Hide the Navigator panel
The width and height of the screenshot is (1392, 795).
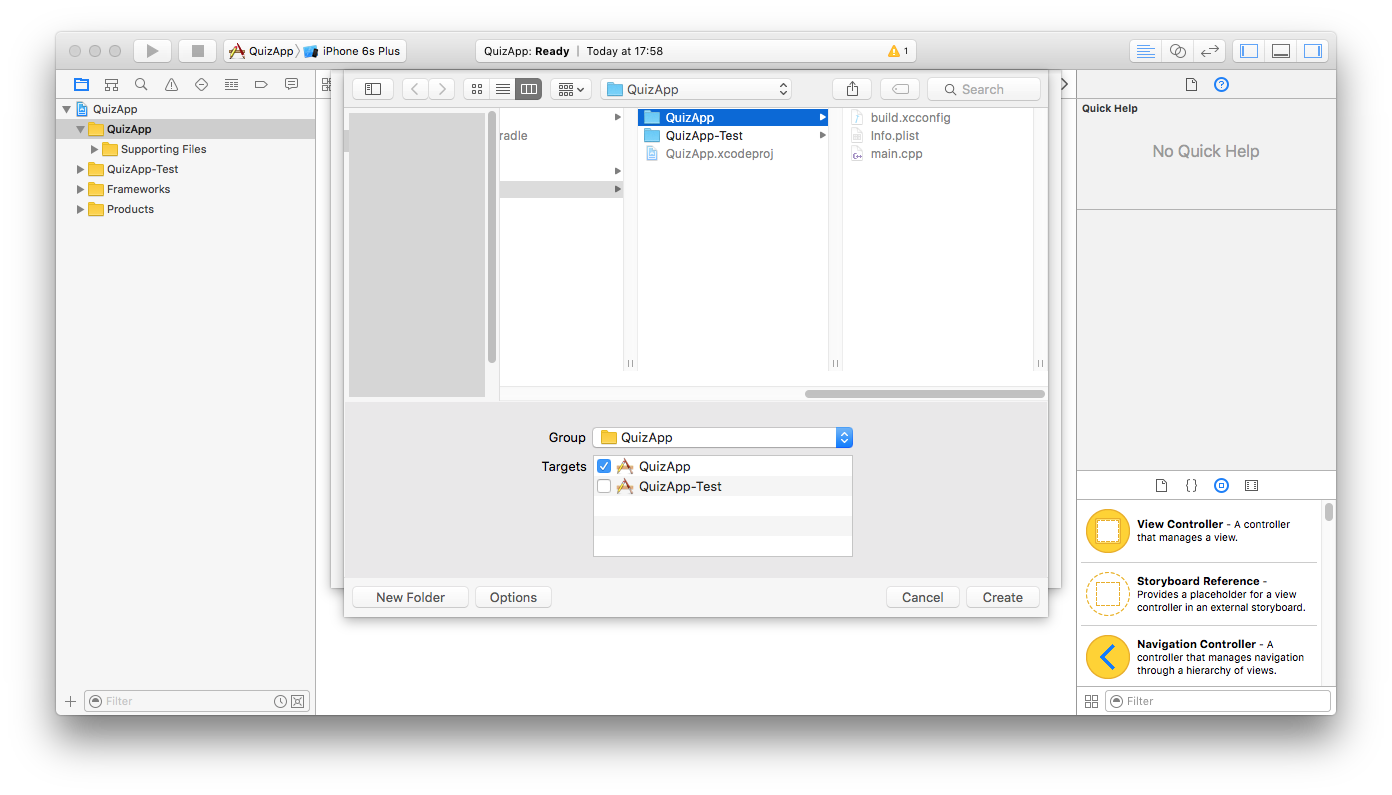(1249, 51)
